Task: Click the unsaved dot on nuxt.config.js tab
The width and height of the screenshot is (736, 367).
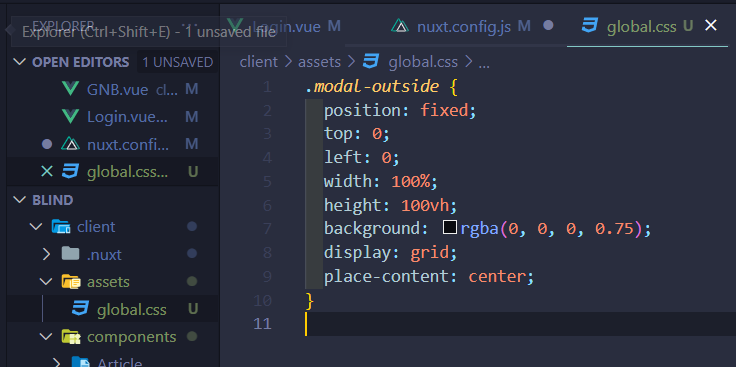Action: (x=548, y=26)
